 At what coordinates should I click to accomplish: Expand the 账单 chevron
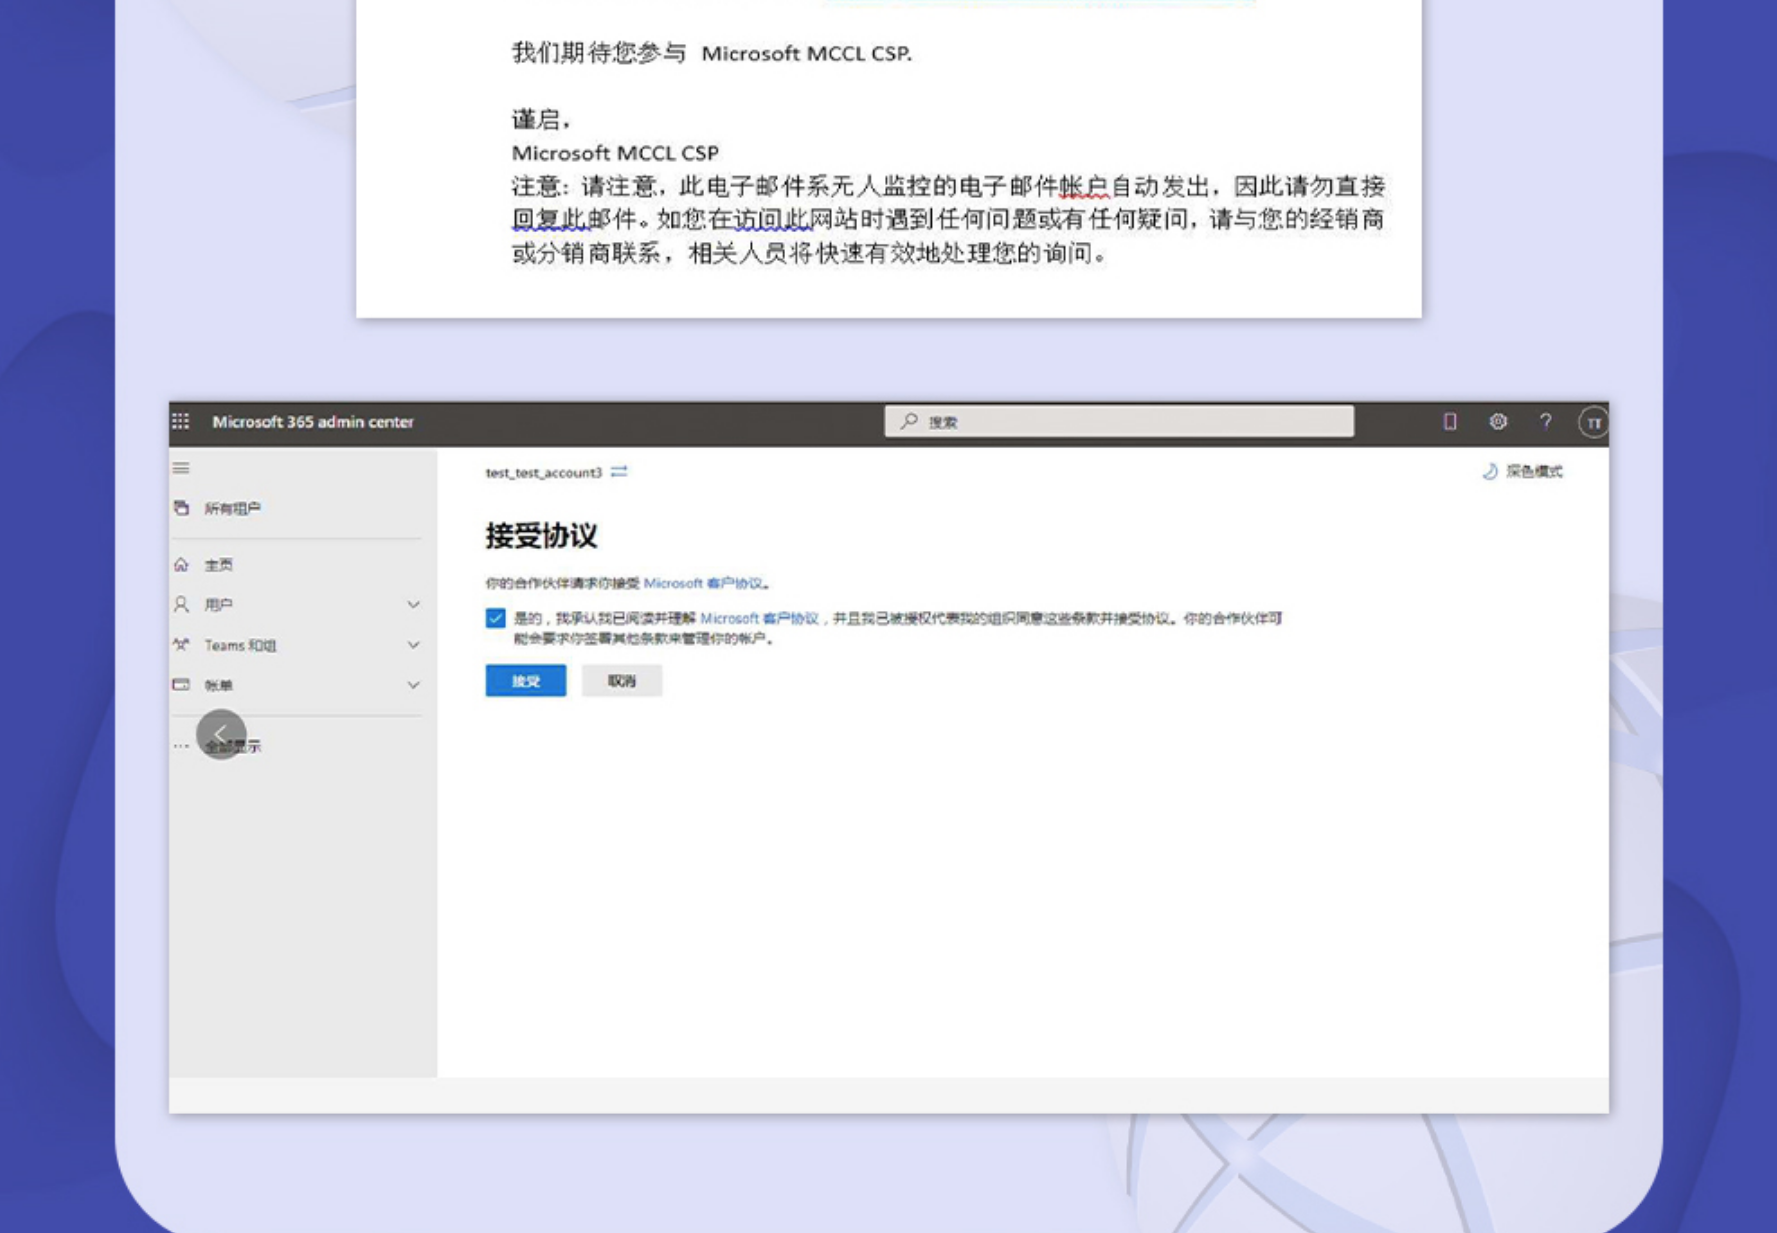(x=413, y=685)
